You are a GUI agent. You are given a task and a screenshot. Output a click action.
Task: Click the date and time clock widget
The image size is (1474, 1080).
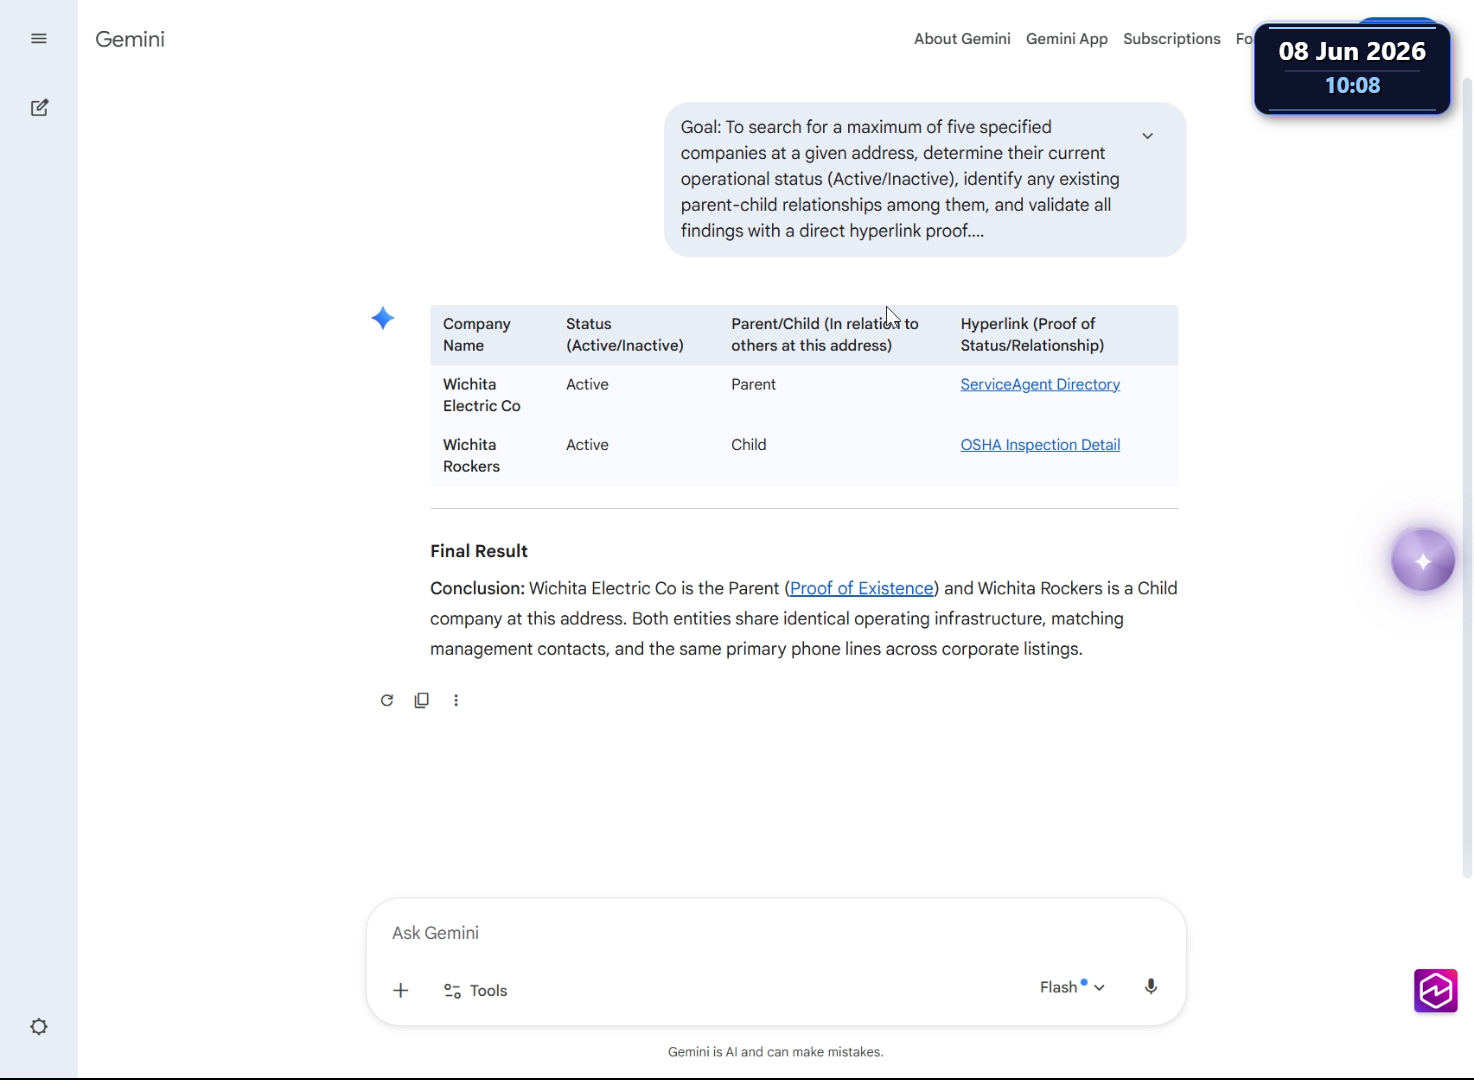click(x=1352, y=68)
